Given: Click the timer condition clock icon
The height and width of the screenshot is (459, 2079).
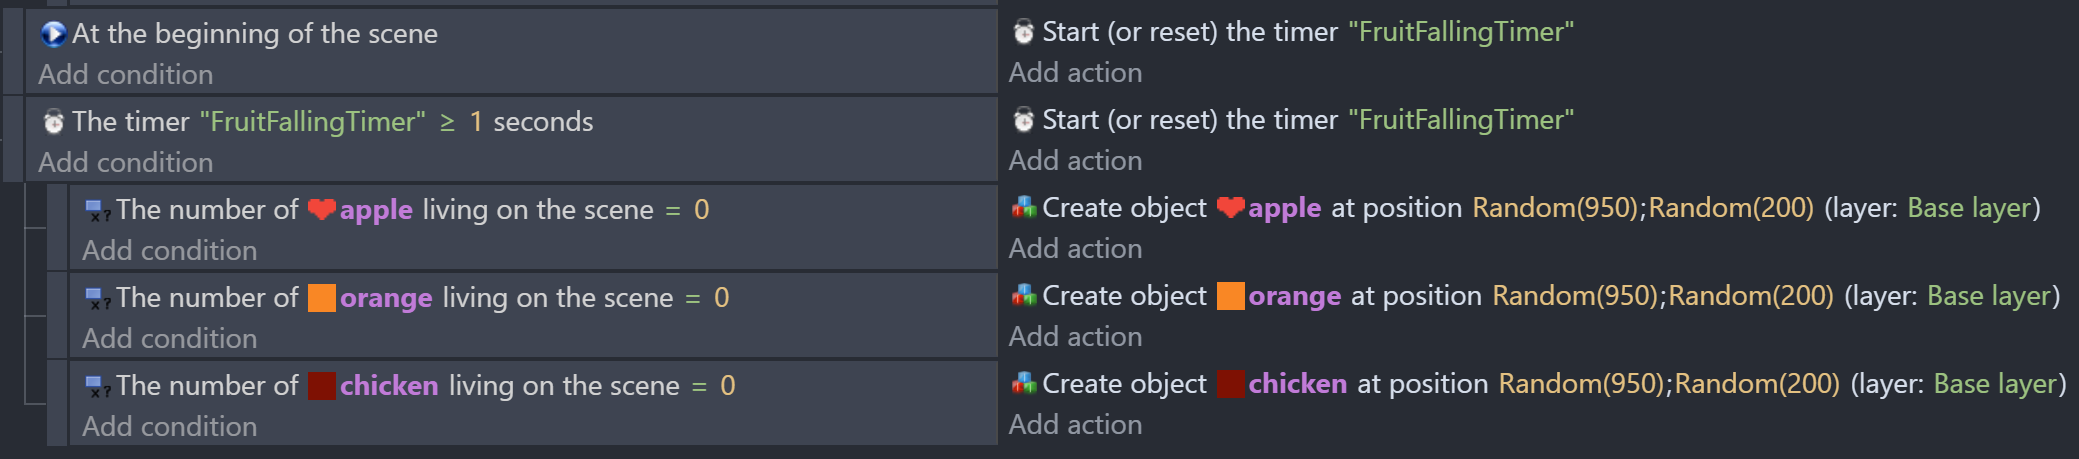Looking at the screenshot, I should point(53,122).
